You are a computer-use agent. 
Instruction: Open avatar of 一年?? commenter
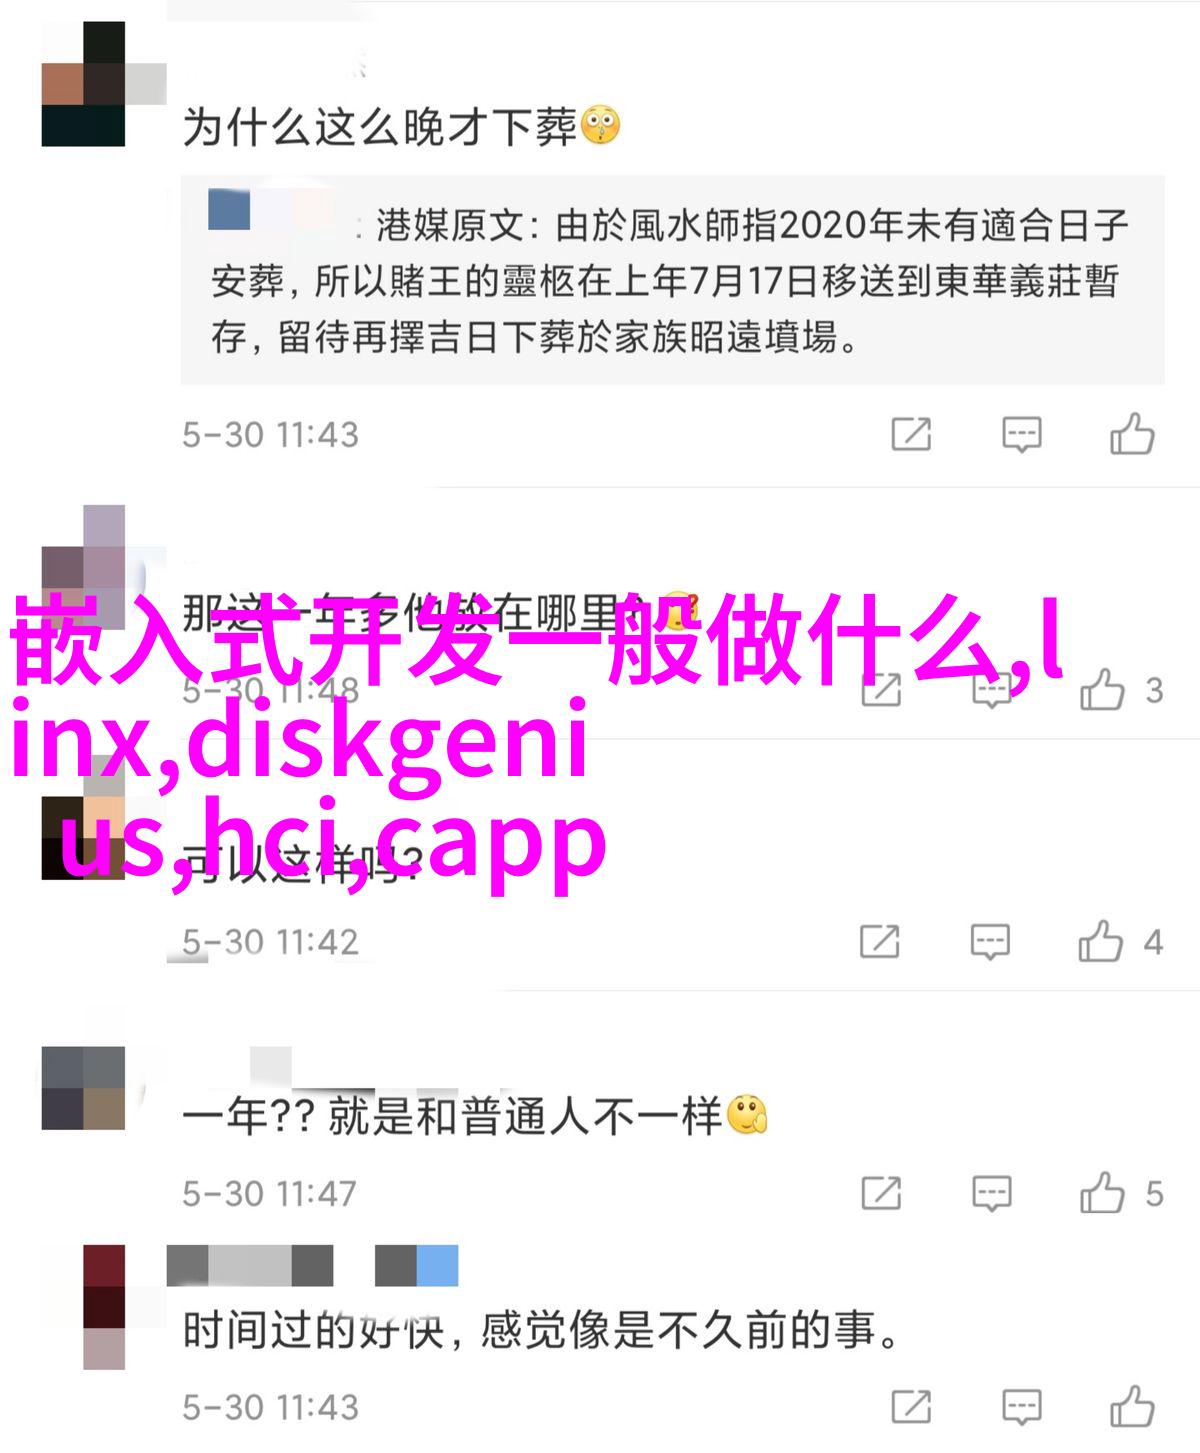tap(84, 1088)
